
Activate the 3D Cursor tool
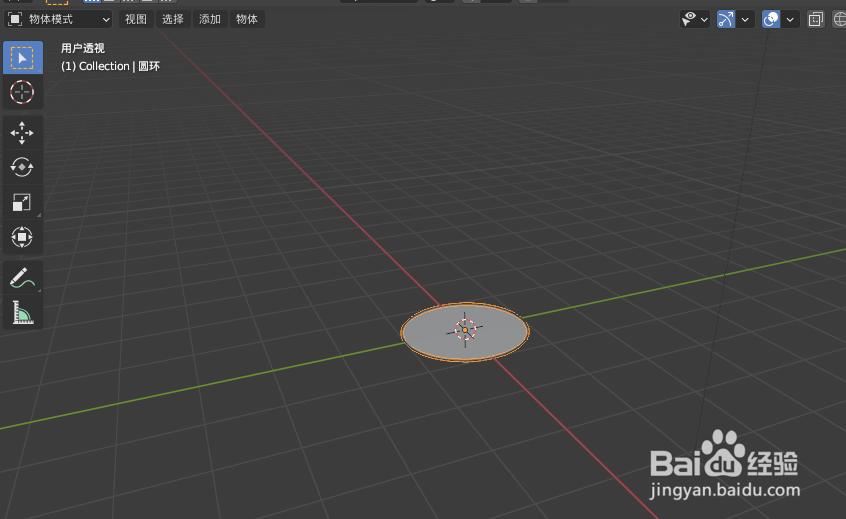(22, 92)
